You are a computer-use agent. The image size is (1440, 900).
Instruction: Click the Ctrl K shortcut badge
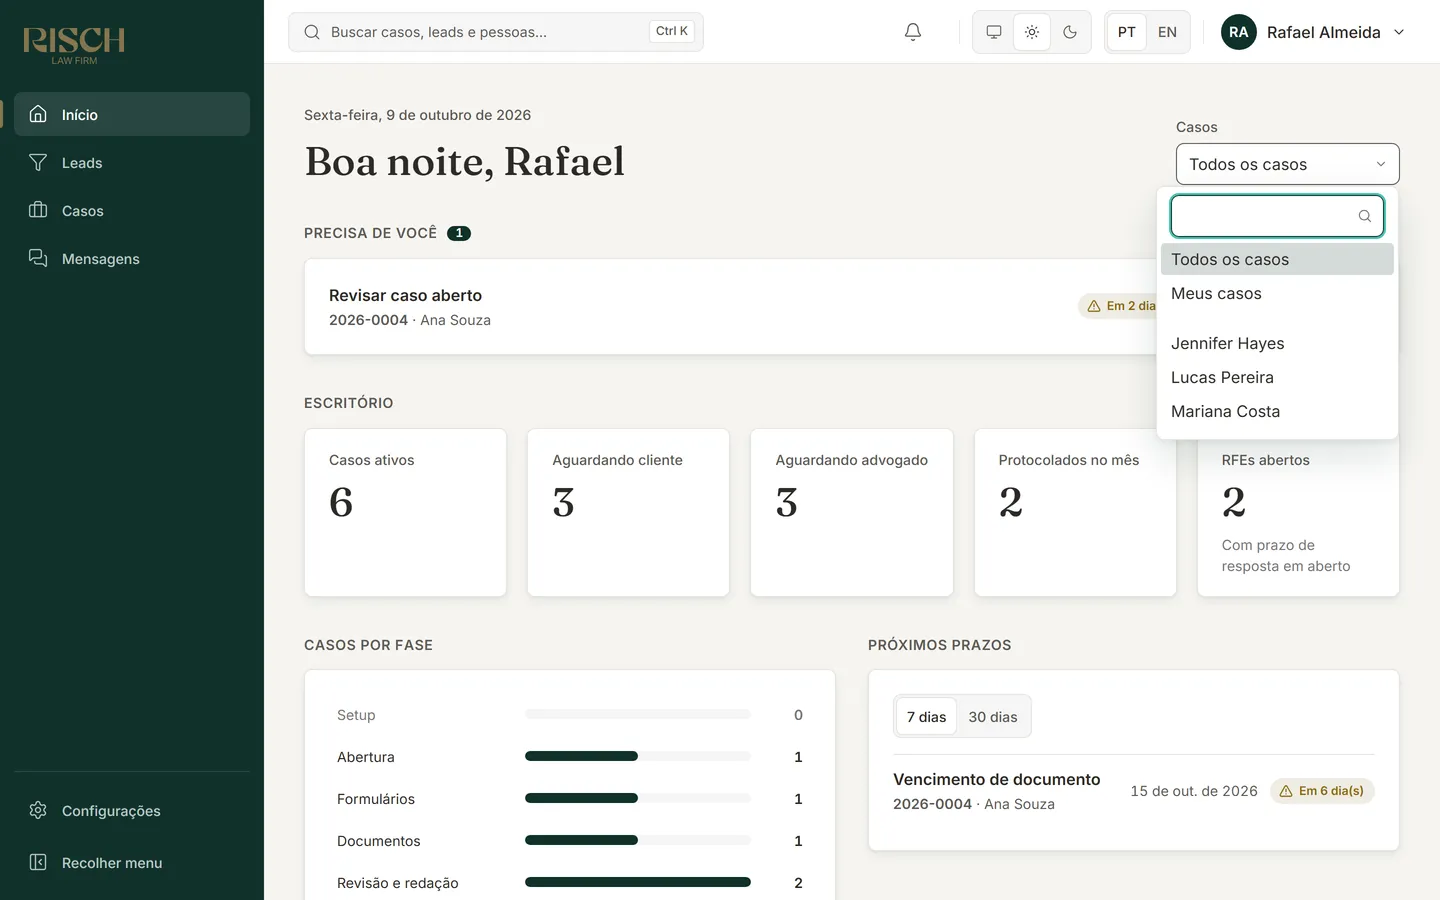[x=672, y=31]
